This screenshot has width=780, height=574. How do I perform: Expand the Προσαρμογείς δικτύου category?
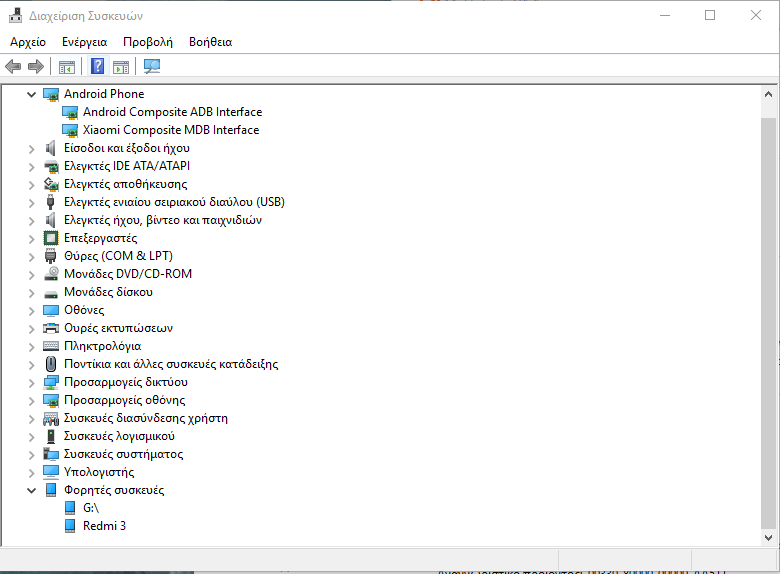(33, 382)
